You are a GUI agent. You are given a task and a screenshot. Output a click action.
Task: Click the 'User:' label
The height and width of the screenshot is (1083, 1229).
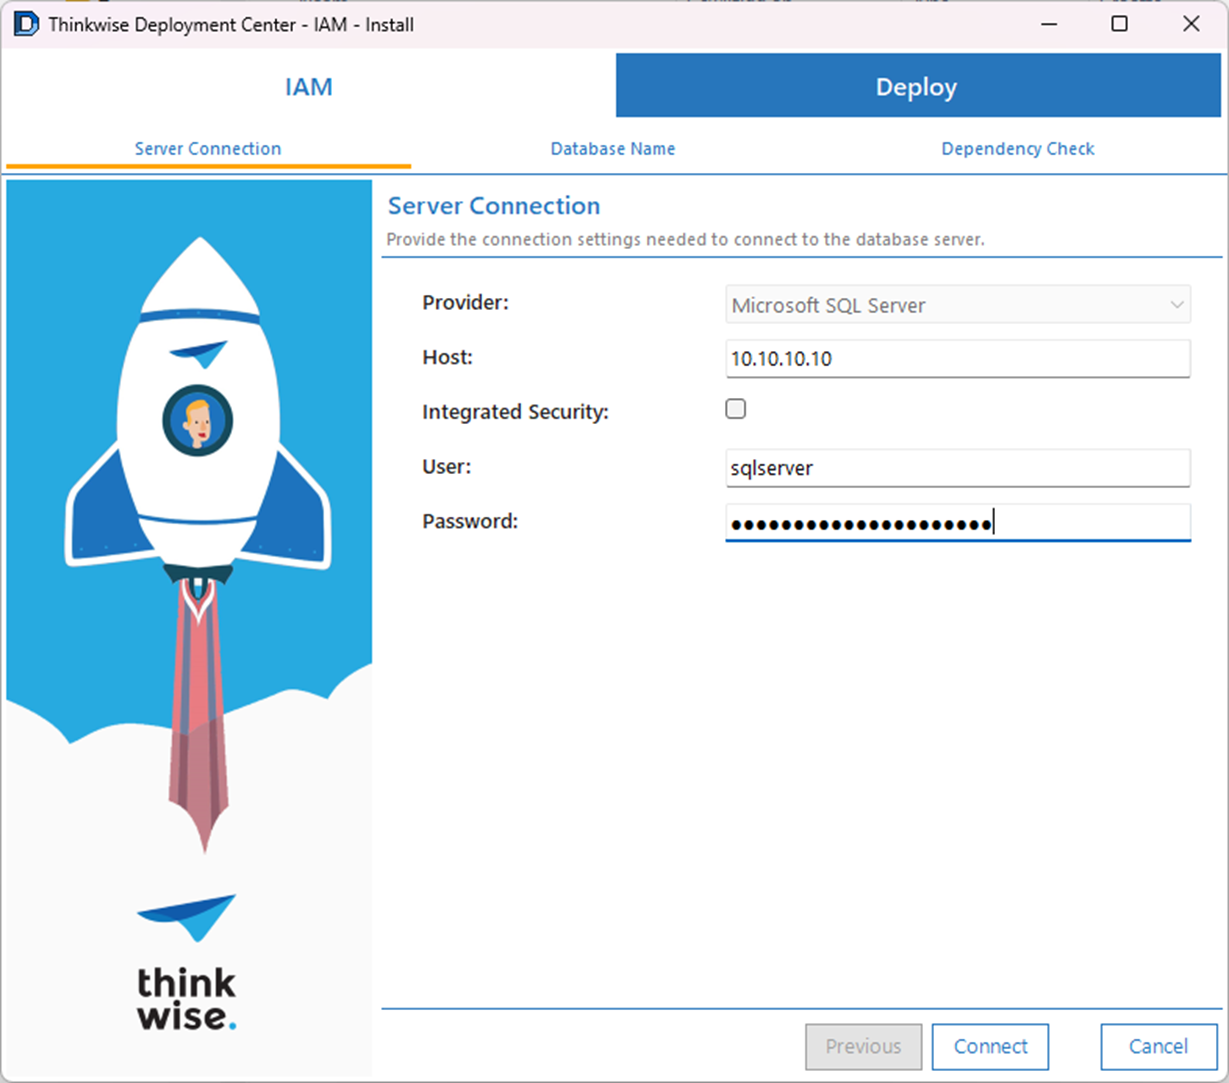pyautogui.click(x=447, y=466)
